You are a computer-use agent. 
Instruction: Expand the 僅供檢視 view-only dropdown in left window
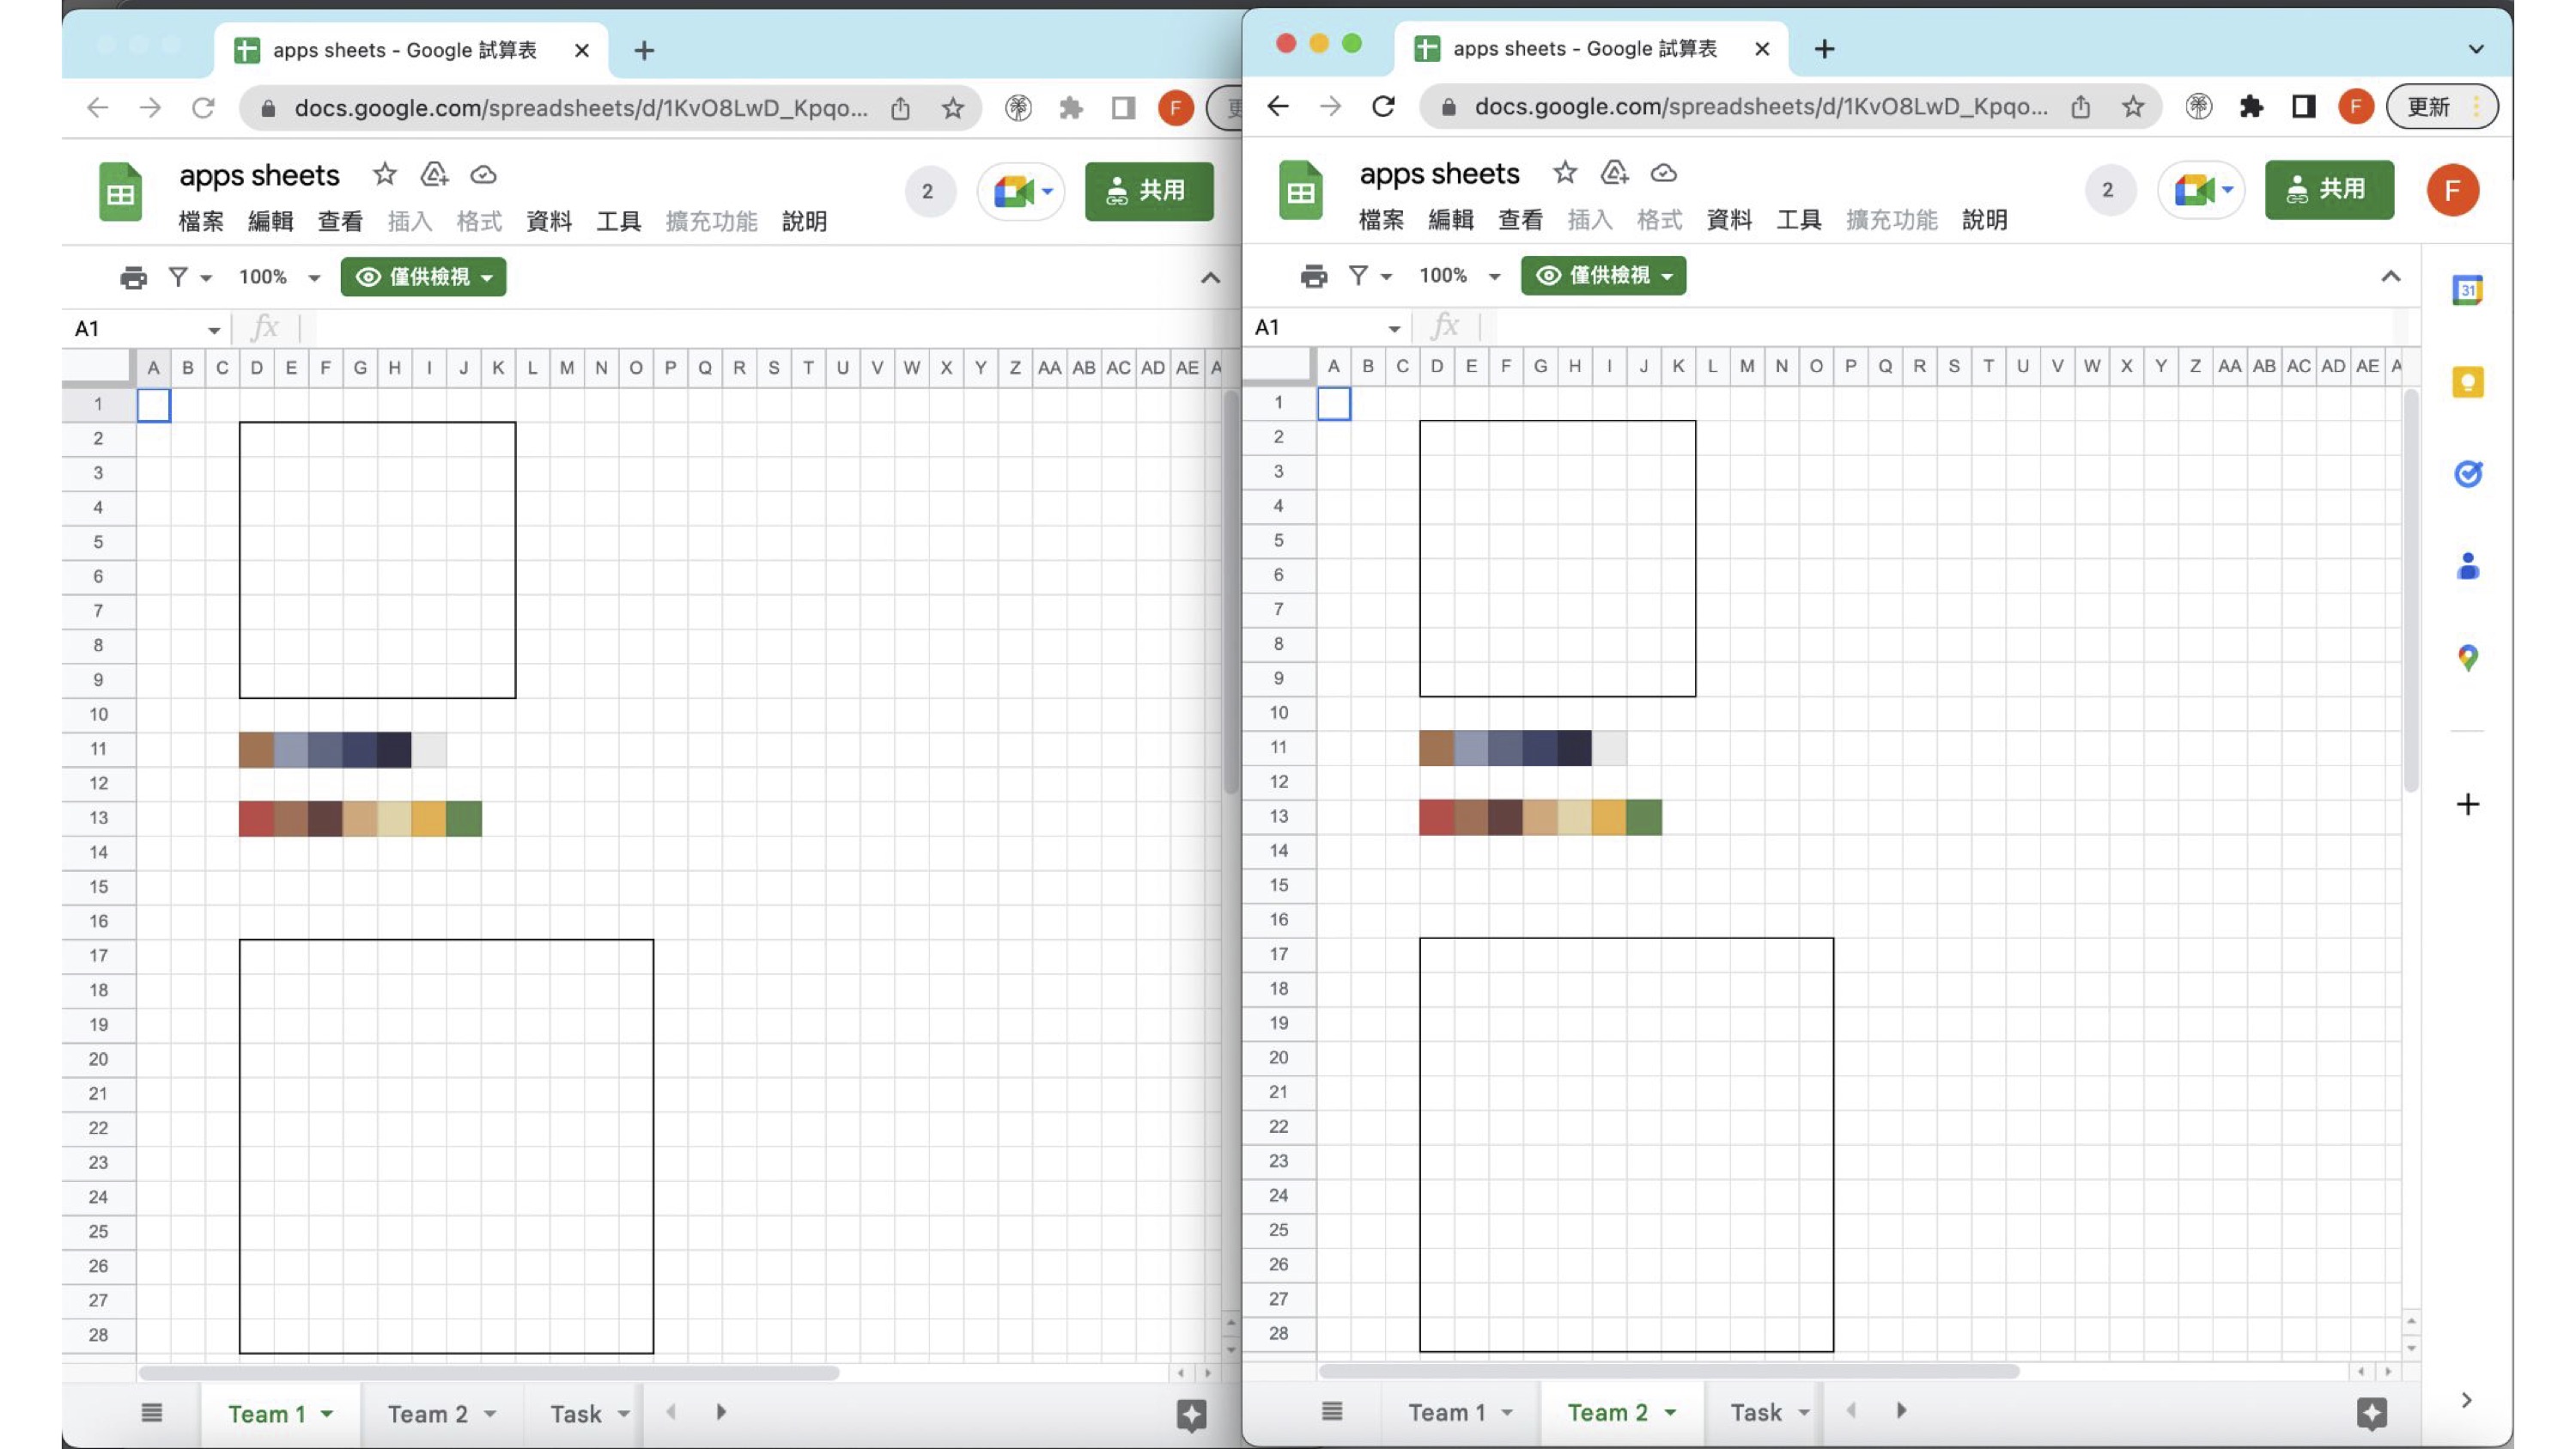point(424,277)
